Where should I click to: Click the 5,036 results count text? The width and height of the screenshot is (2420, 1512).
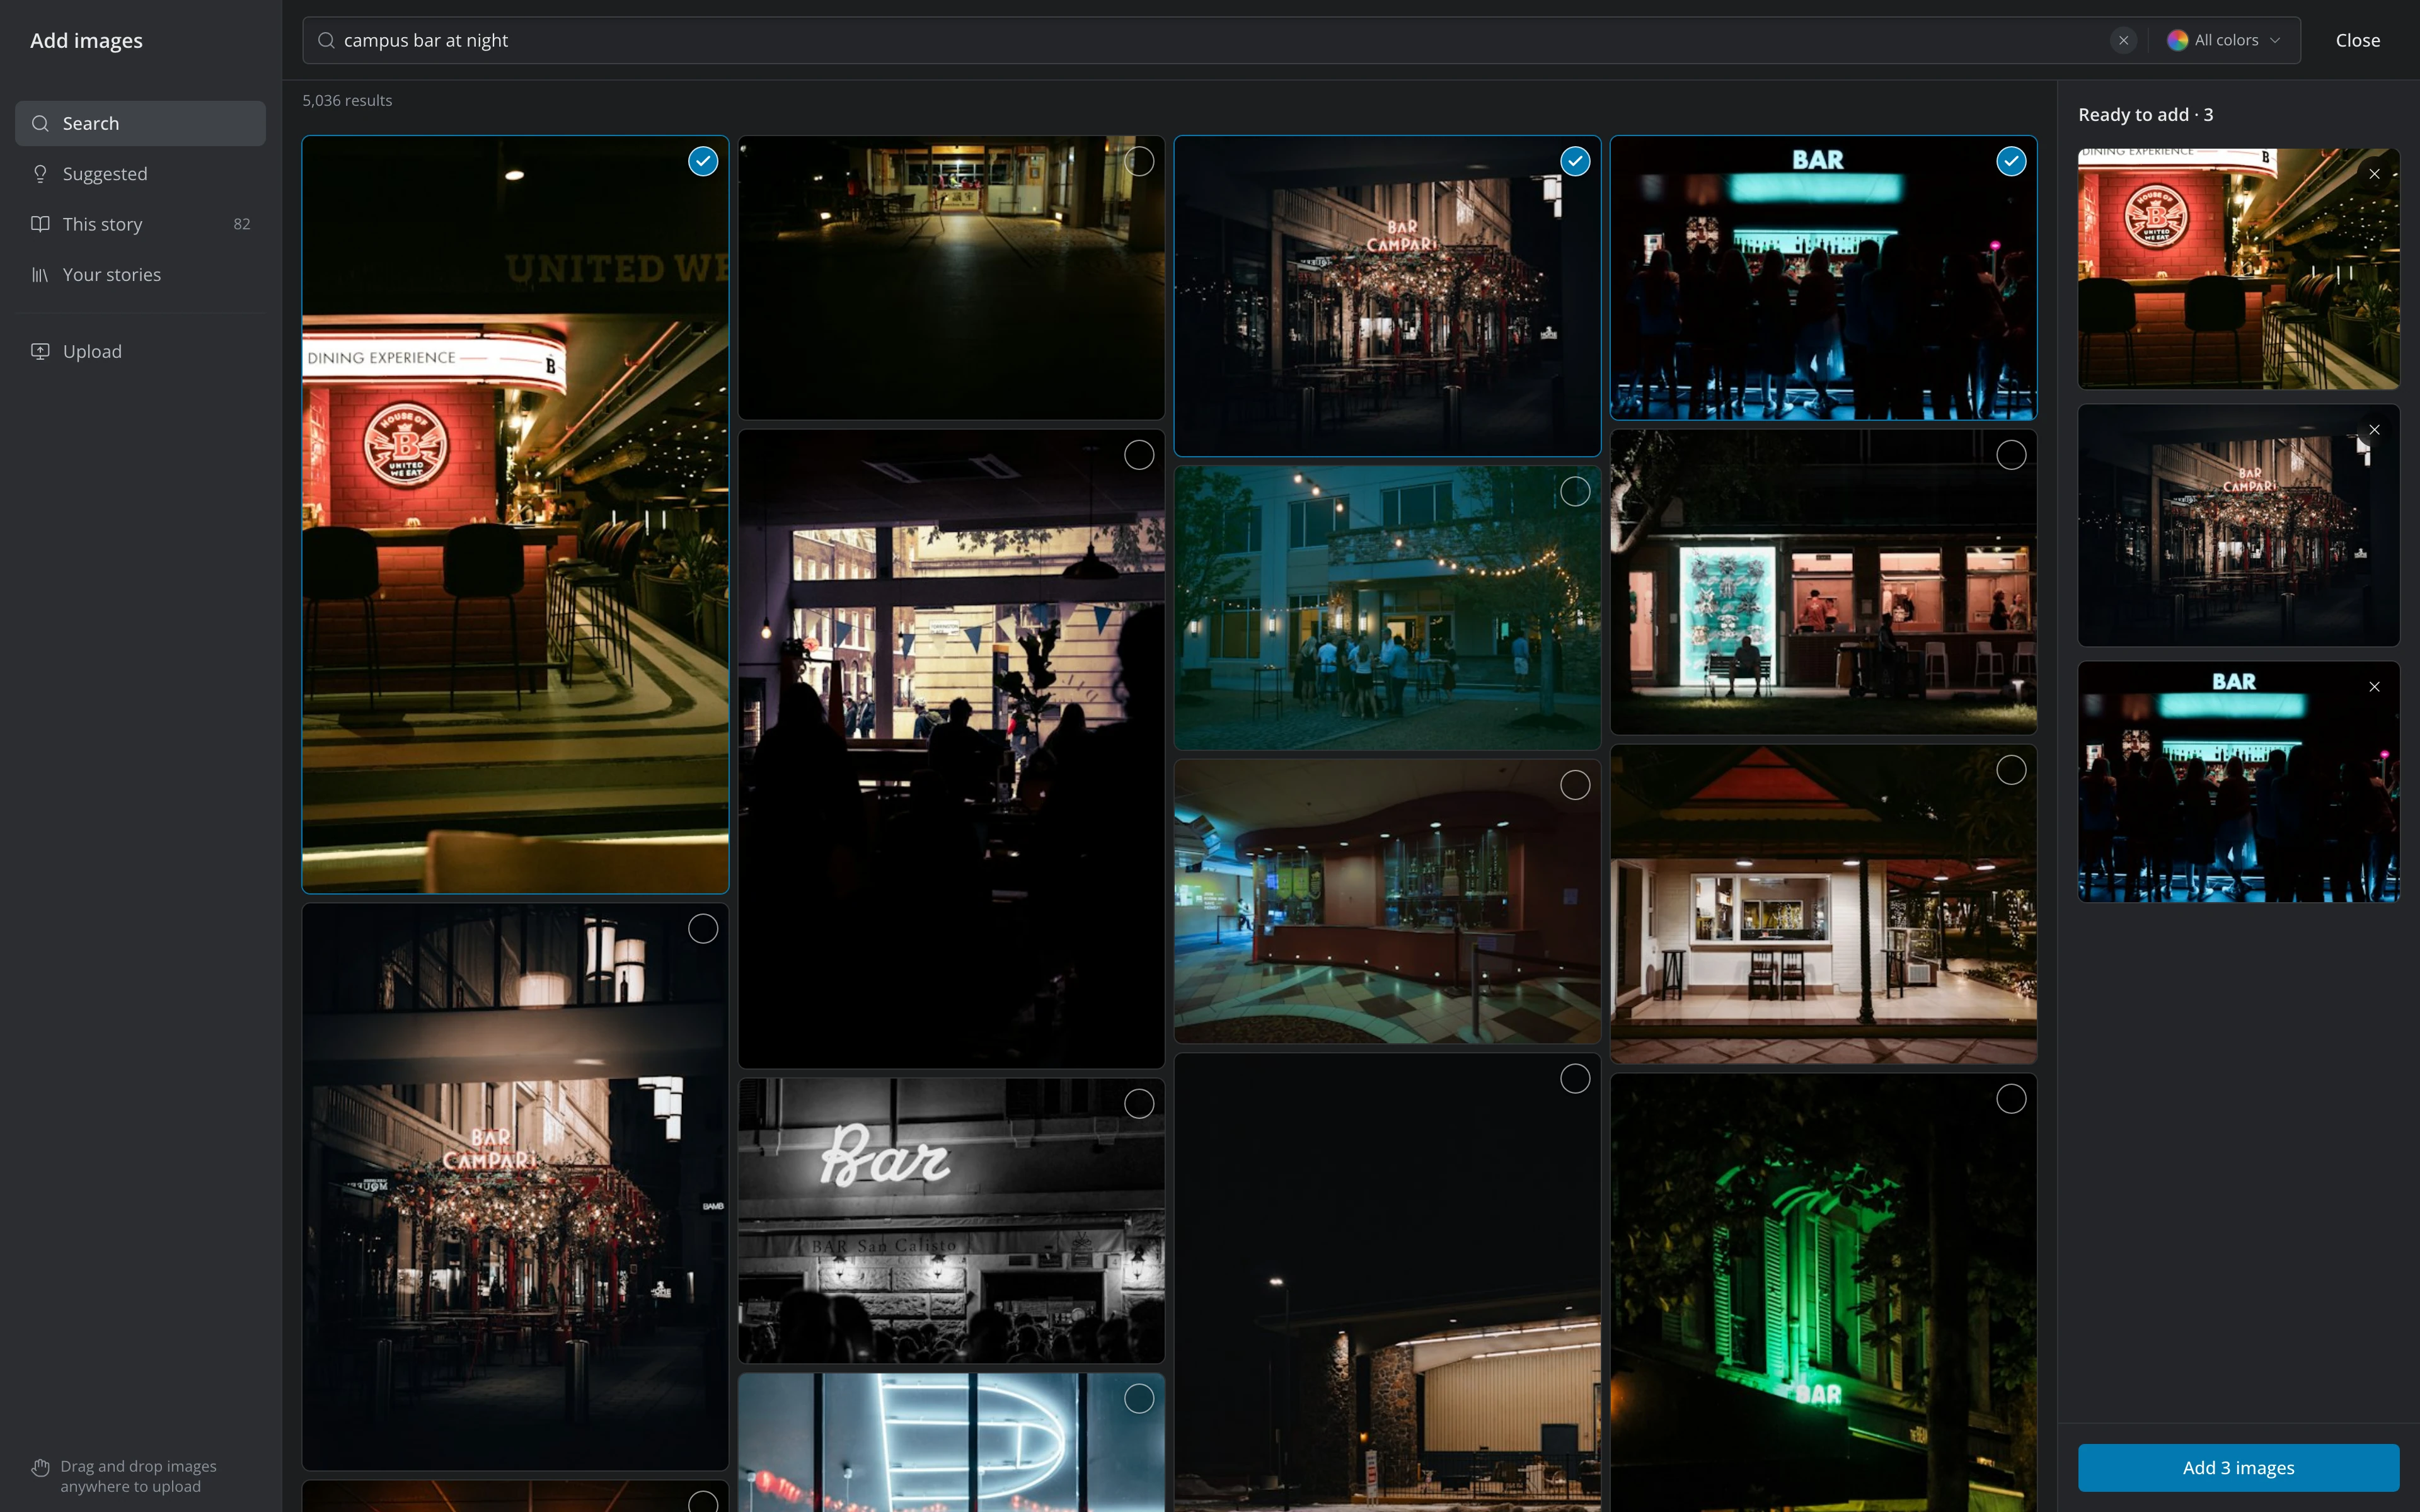tap(347, 100)
